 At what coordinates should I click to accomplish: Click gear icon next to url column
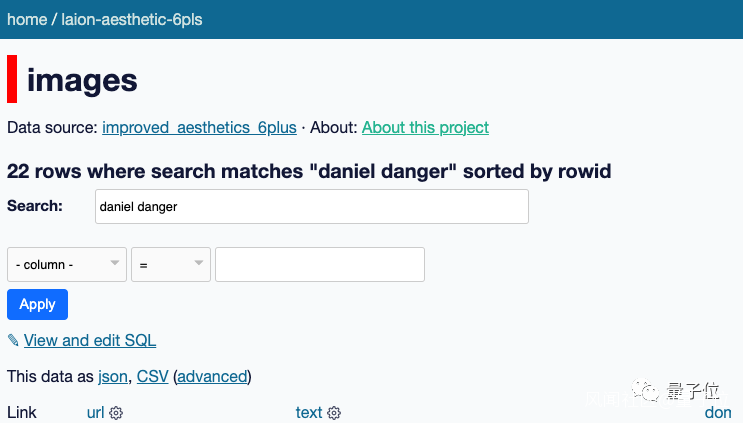(116, 413)
